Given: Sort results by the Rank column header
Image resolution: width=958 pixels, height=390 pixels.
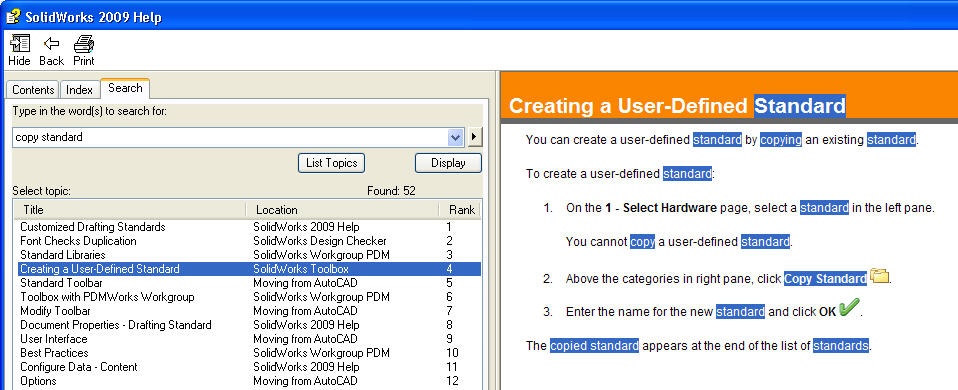Looking at the screenshot, I should pos(460,210).
